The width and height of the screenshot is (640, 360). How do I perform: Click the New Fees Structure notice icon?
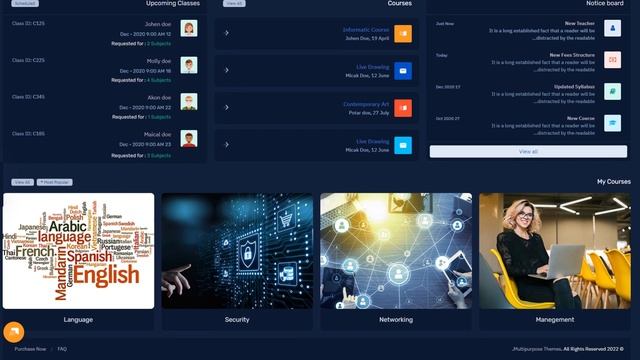point(612,60)
